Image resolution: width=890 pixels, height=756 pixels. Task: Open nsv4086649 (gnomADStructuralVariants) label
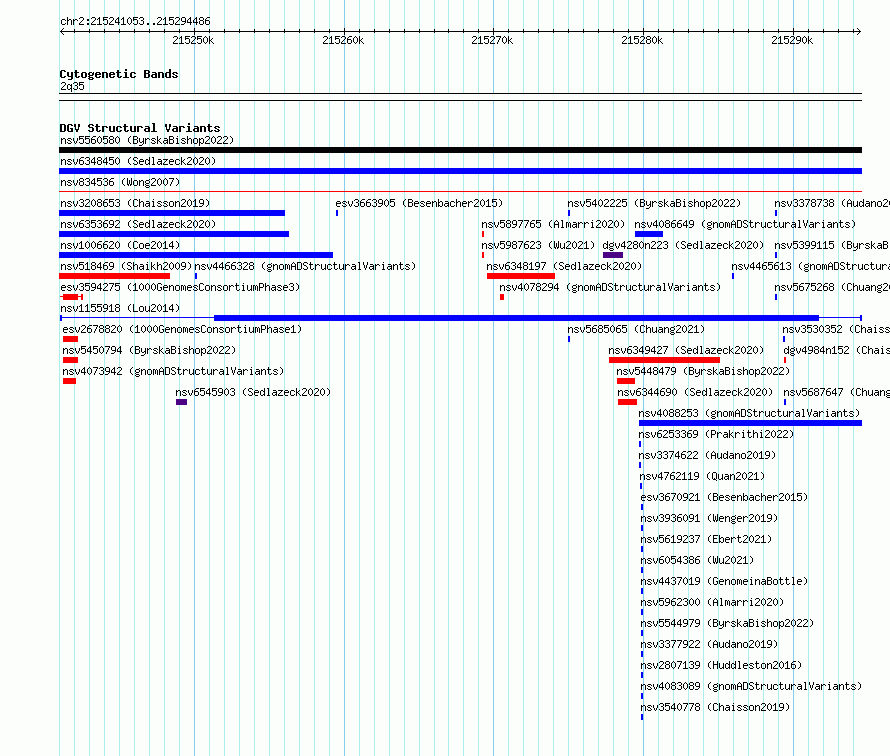click(745, 224)
